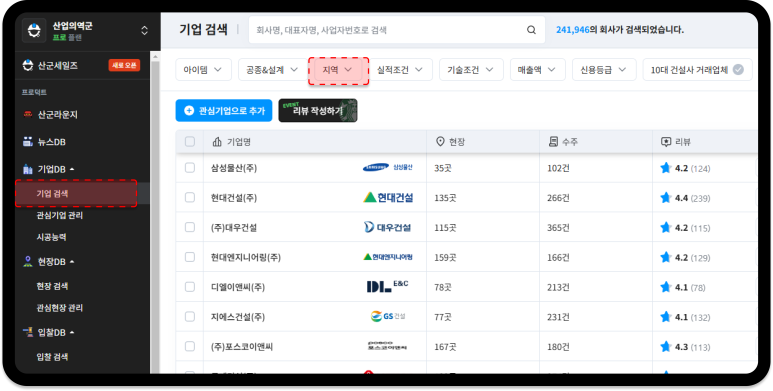Open 입찰 검색 sidebar item
773x391 pixels.
point(52,357)
